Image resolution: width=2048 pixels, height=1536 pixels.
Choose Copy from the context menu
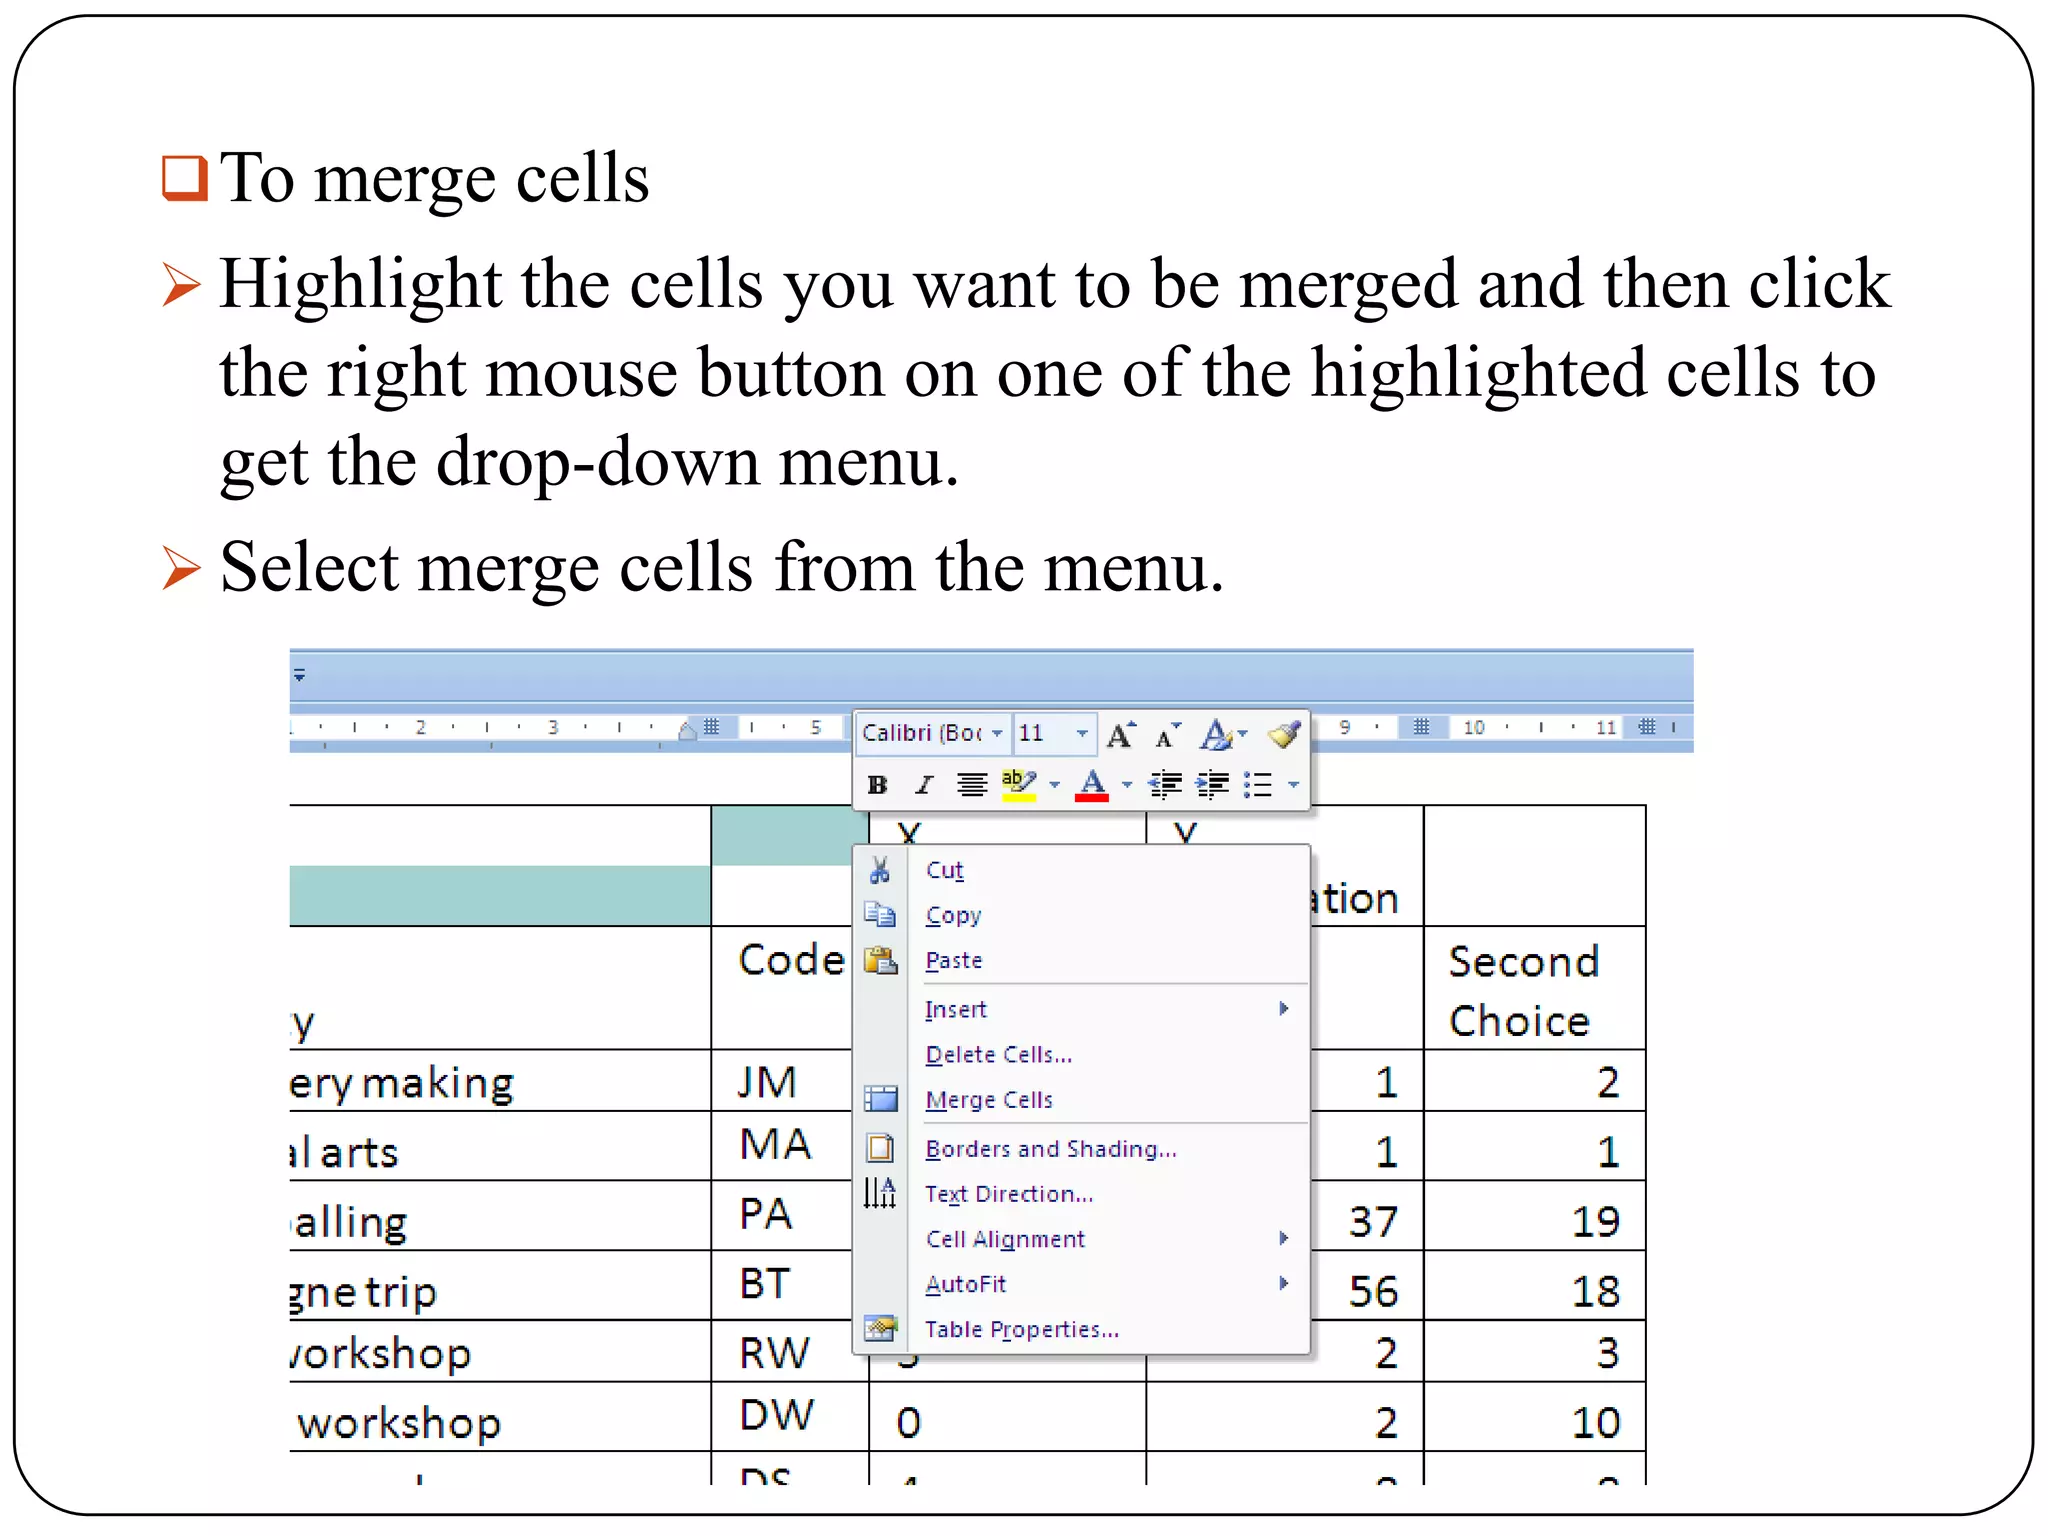(x=953, y=915)
